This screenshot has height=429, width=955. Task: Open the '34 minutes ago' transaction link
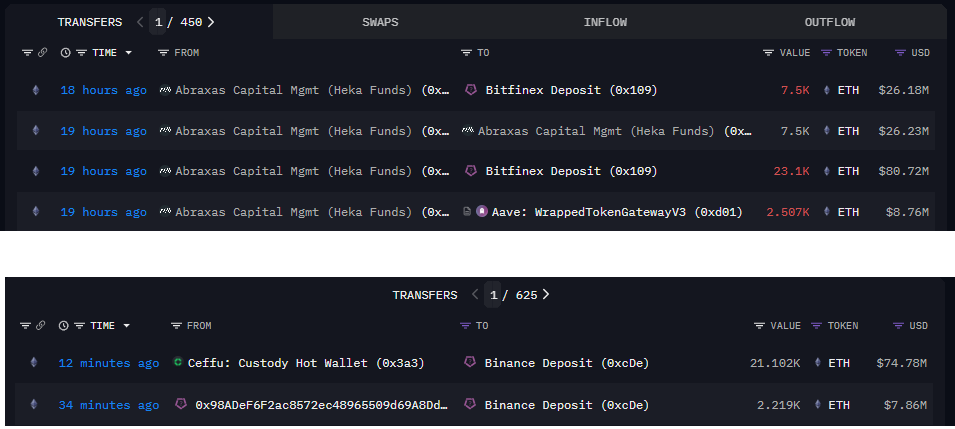109,405
